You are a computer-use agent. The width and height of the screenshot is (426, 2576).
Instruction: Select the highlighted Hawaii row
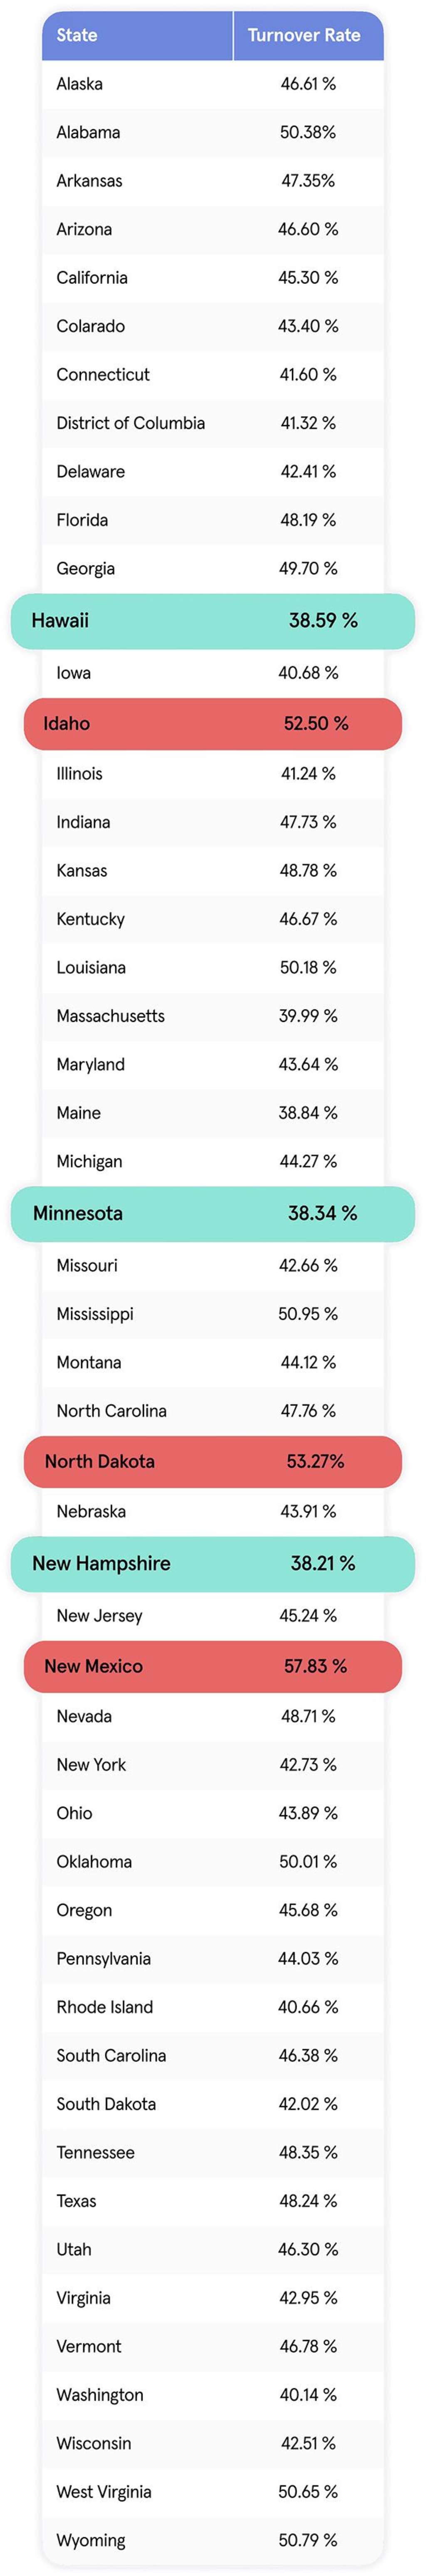pos(212,620)
